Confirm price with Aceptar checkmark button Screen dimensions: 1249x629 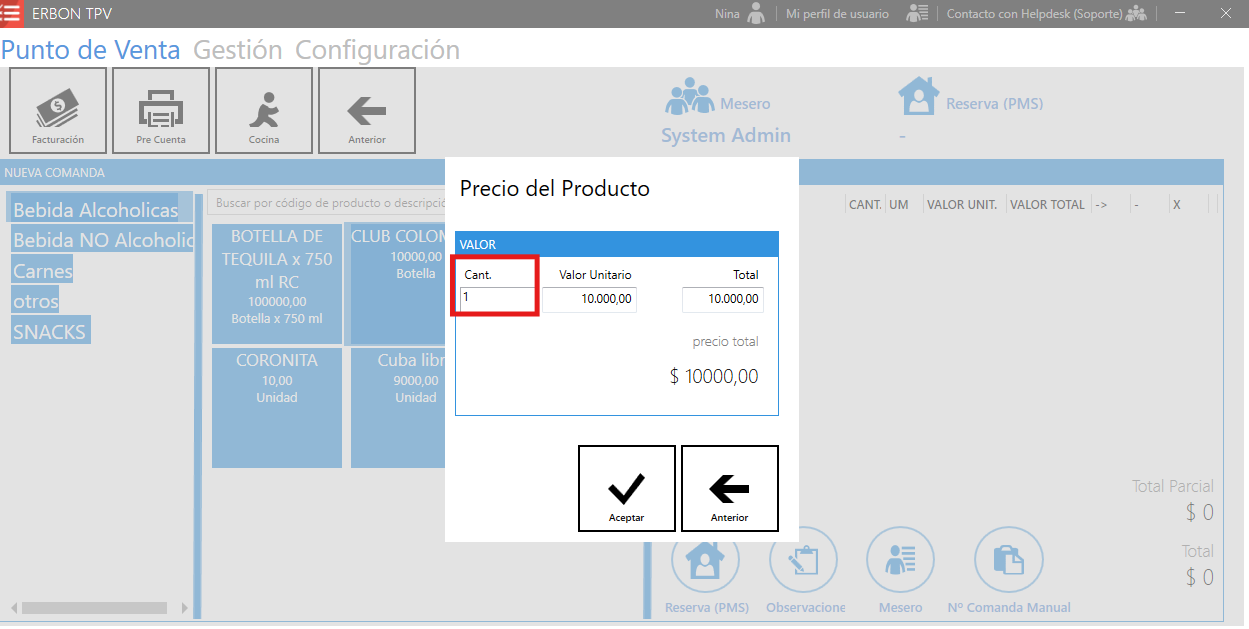click(627, 488)
